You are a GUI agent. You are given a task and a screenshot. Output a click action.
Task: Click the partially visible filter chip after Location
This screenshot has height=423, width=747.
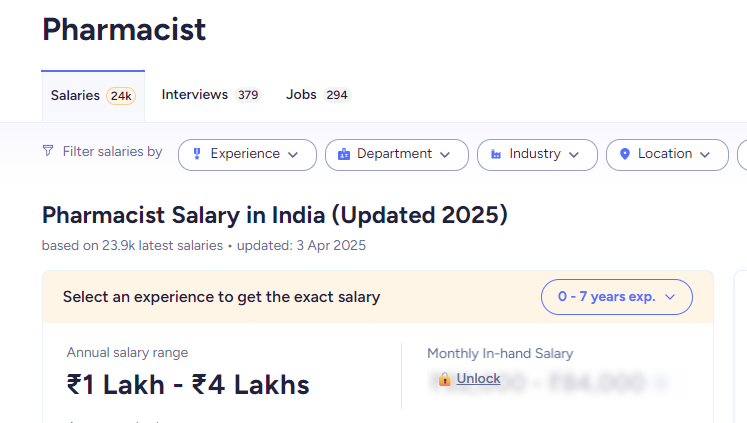pos(742,155)
